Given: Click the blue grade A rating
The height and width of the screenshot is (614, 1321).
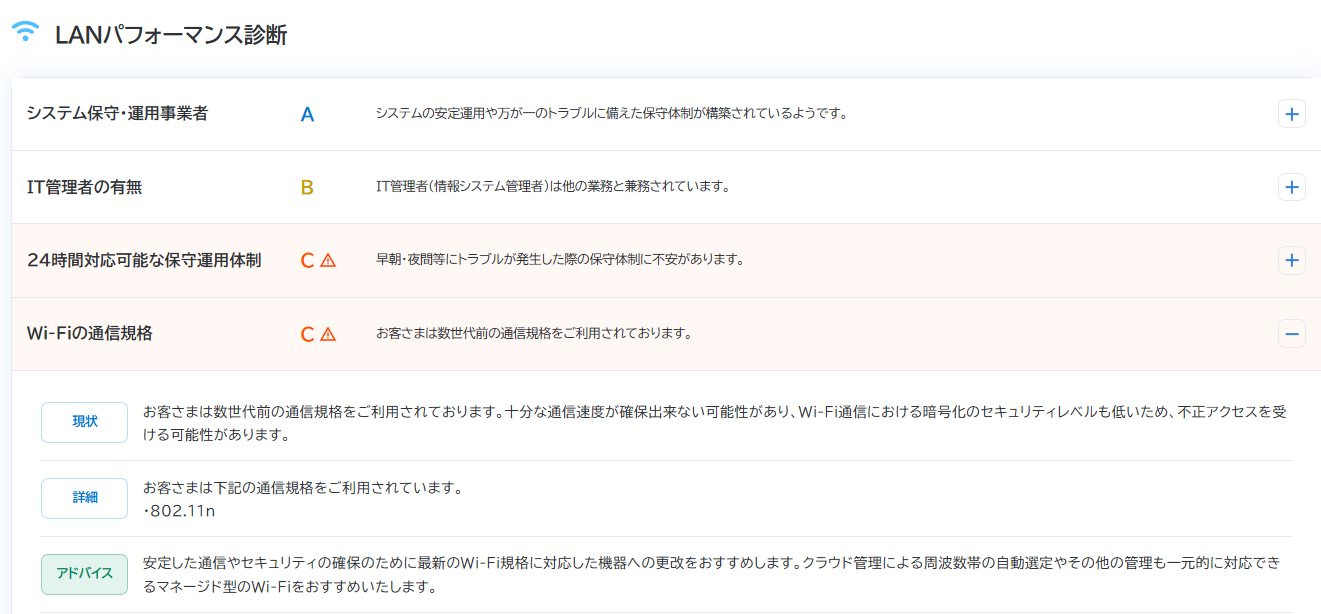Looking at the screenshot, I should click(x=308, y=115).
